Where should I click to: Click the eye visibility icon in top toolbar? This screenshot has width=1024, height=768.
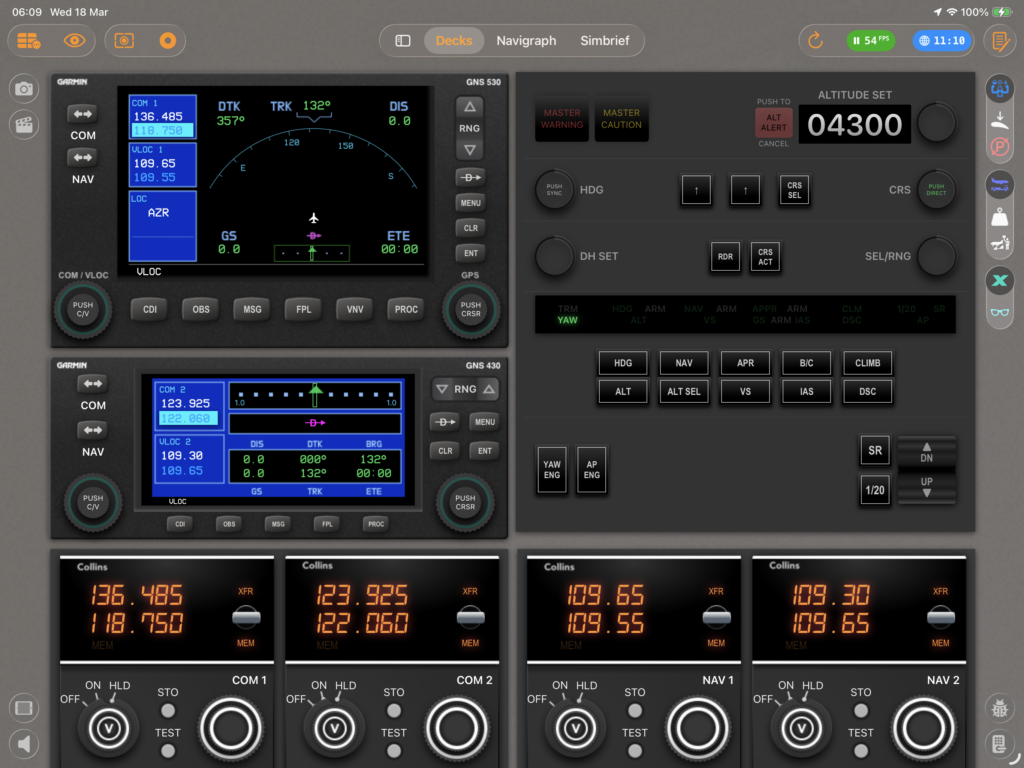point(75,41)
